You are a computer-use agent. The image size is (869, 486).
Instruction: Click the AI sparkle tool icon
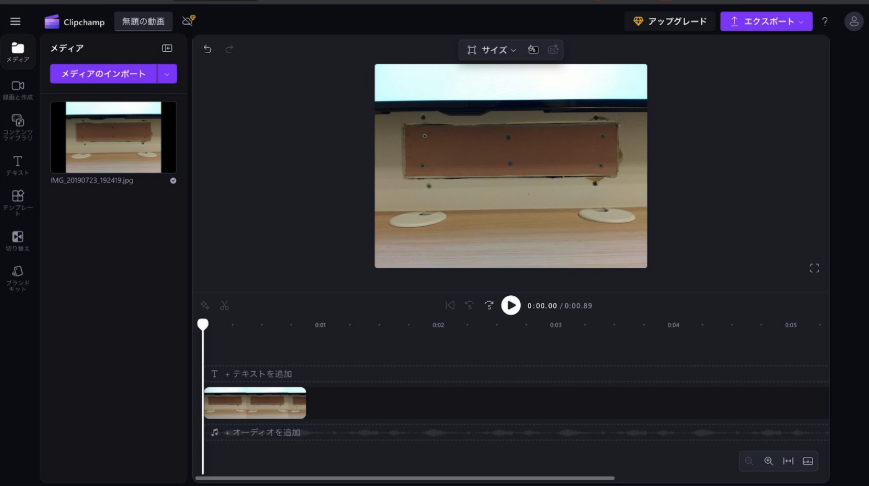pyautogui.click(x=205, y=305)
